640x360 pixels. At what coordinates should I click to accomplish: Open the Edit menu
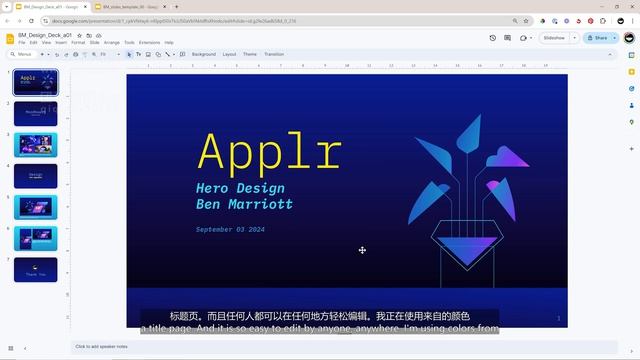coord(33,42)
